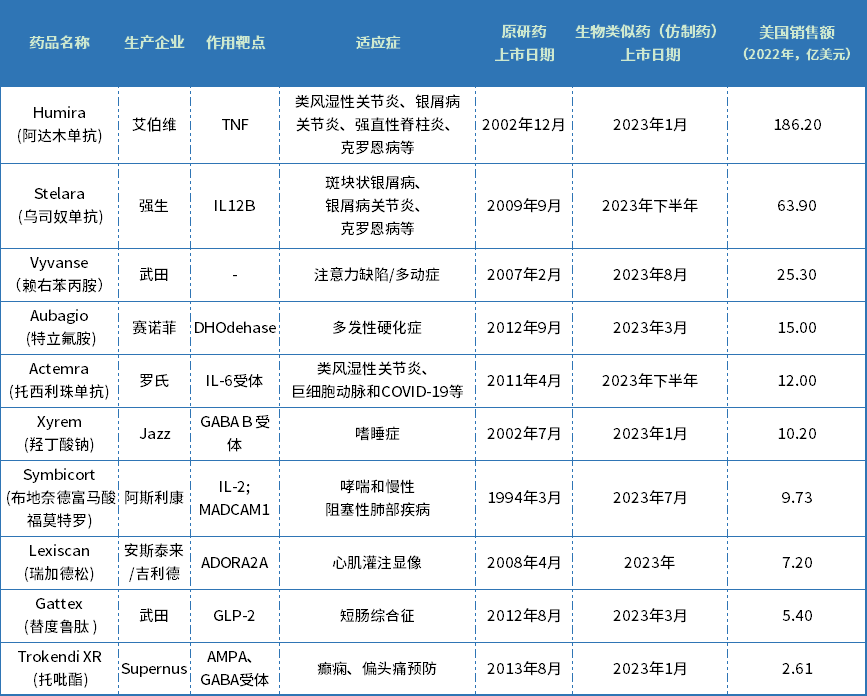Select the Actemra (托西利珠单抗) cell

point(59,380)
